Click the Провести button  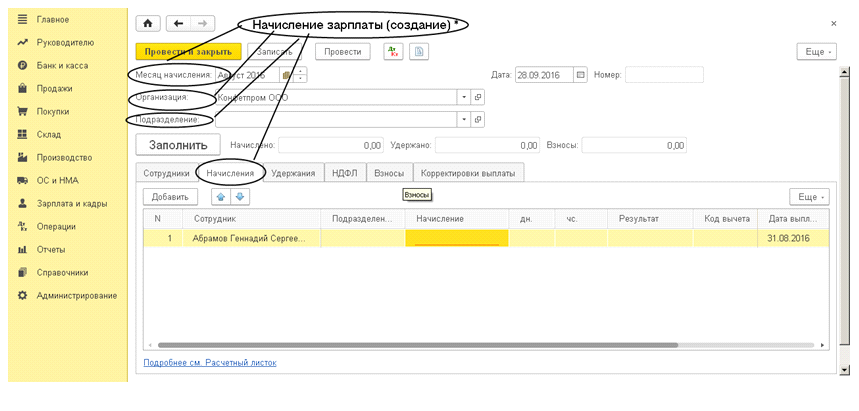[x=343, y=52]
